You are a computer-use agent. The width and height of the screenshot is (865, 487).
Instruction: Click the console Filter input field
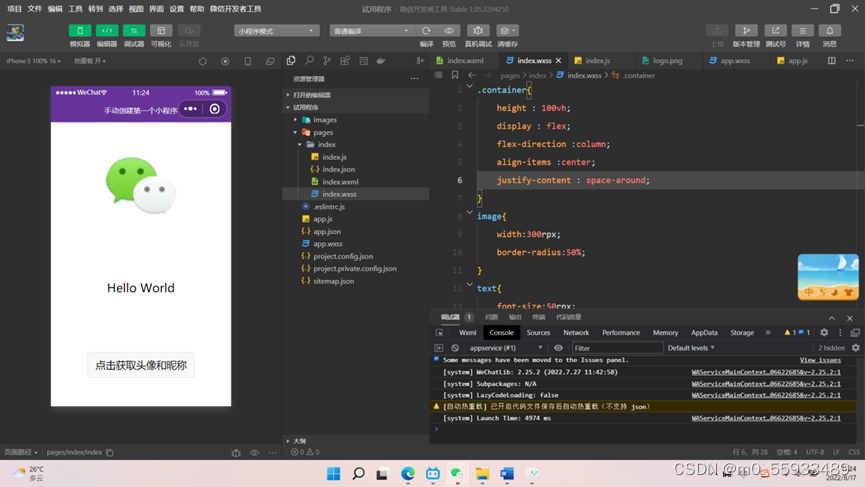point(617,348)
